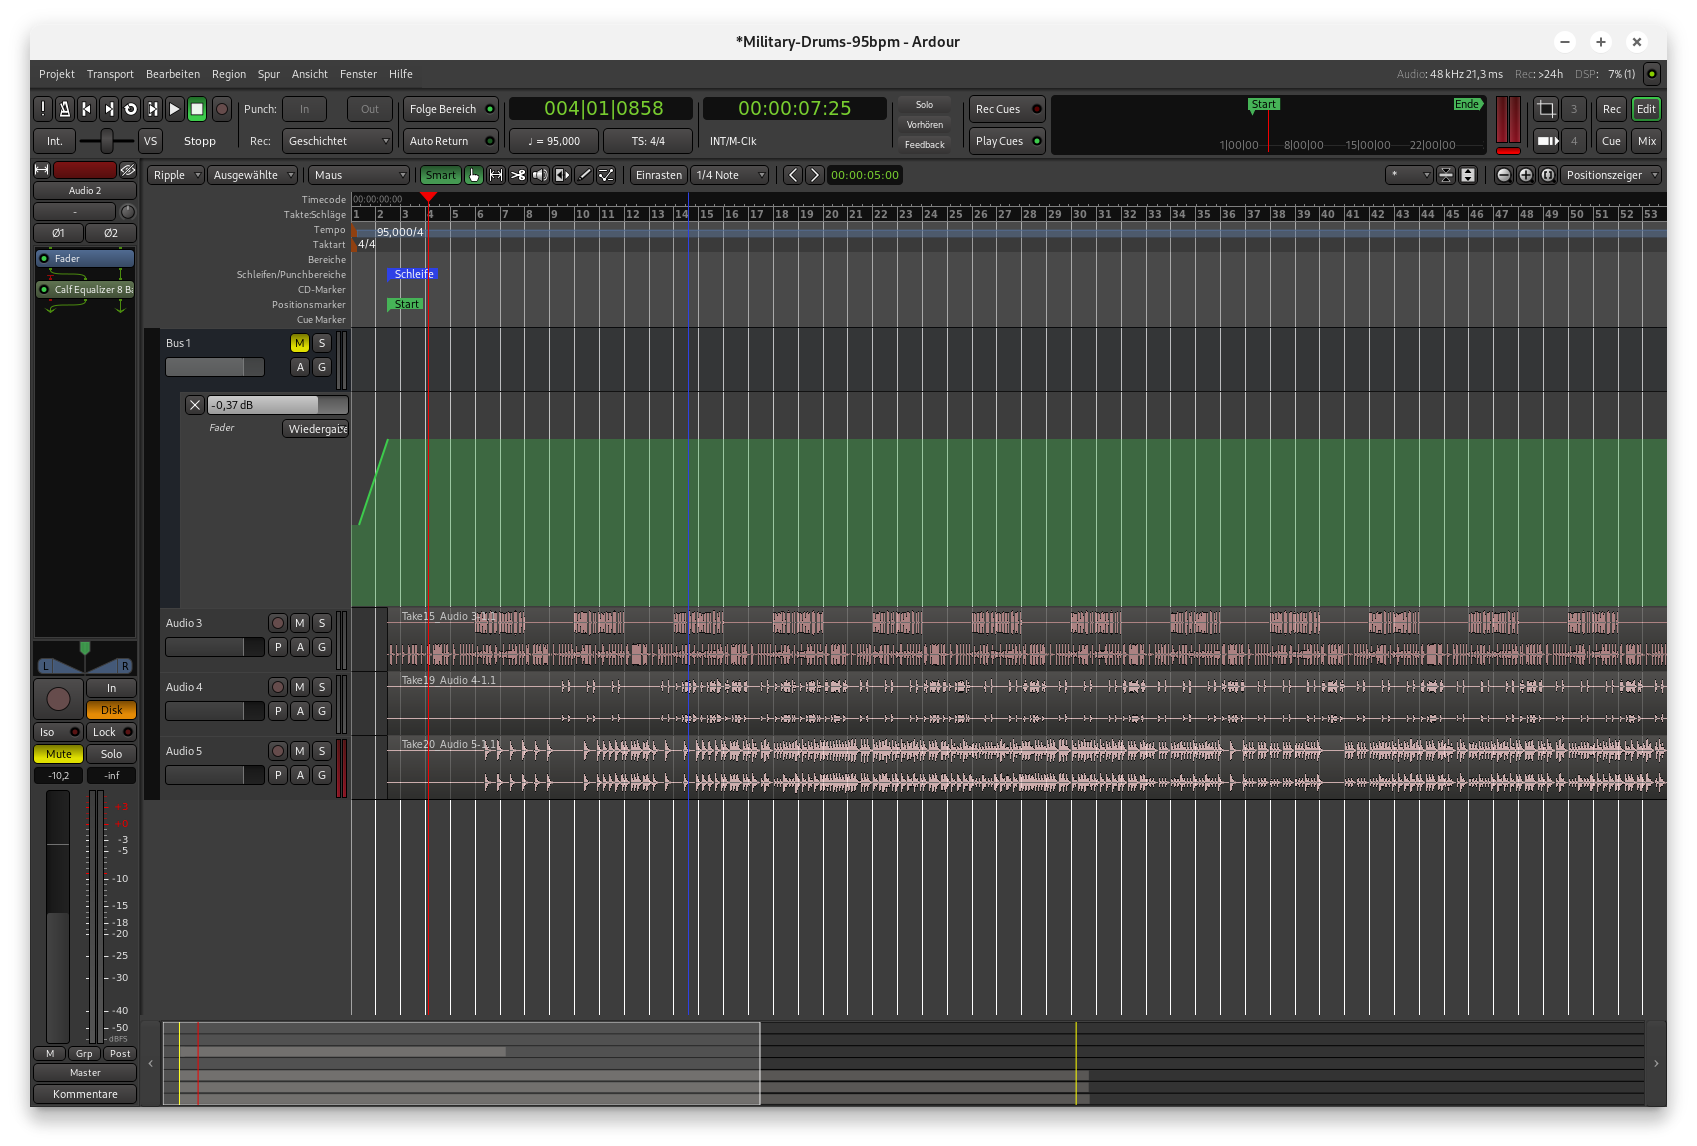
Task: Expand track heights icon
Action: tap(1468, 175)
